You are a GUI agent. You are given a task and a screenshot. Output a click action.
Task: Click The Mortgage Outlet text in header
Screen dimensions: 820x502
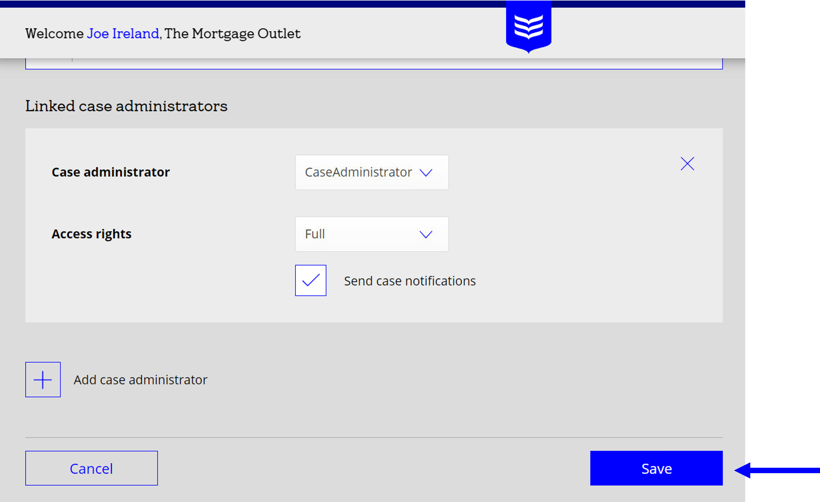point(232,33)
